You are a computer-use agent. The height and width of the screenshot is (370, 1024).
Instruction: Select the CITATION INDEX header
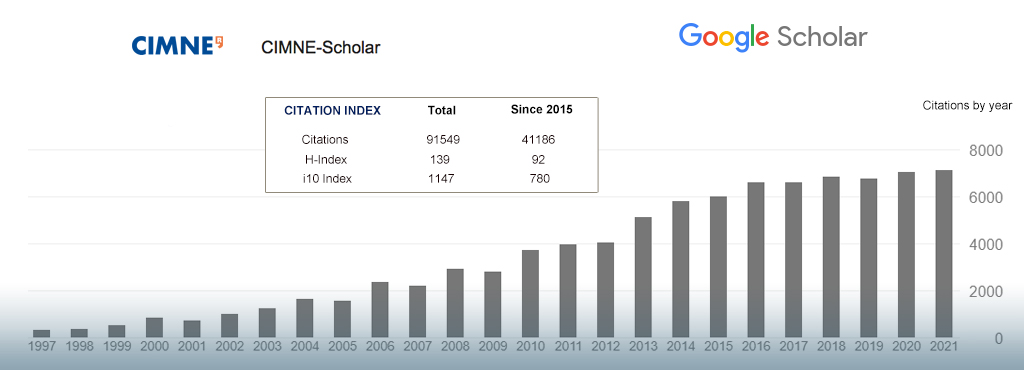coord(332,111)
